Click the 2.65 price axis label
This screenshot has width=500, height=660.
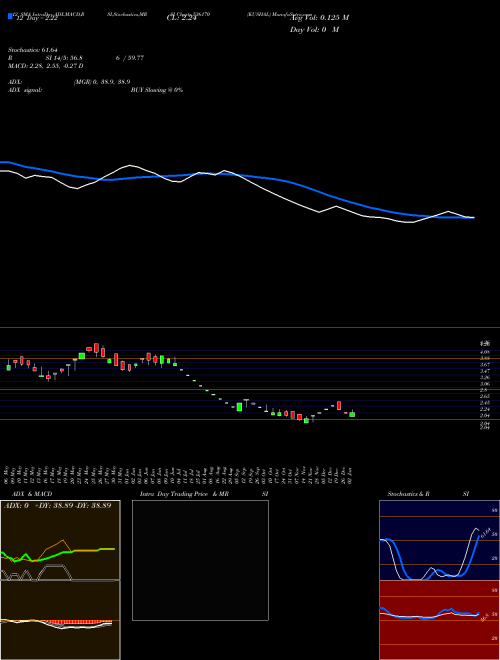[x=485, y=396]
